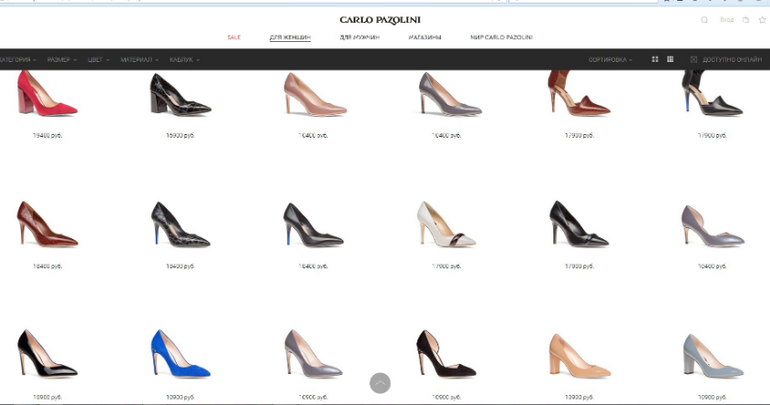
Task: Click the Carlo Pazolini logo
Action: [x=379, y=20]
